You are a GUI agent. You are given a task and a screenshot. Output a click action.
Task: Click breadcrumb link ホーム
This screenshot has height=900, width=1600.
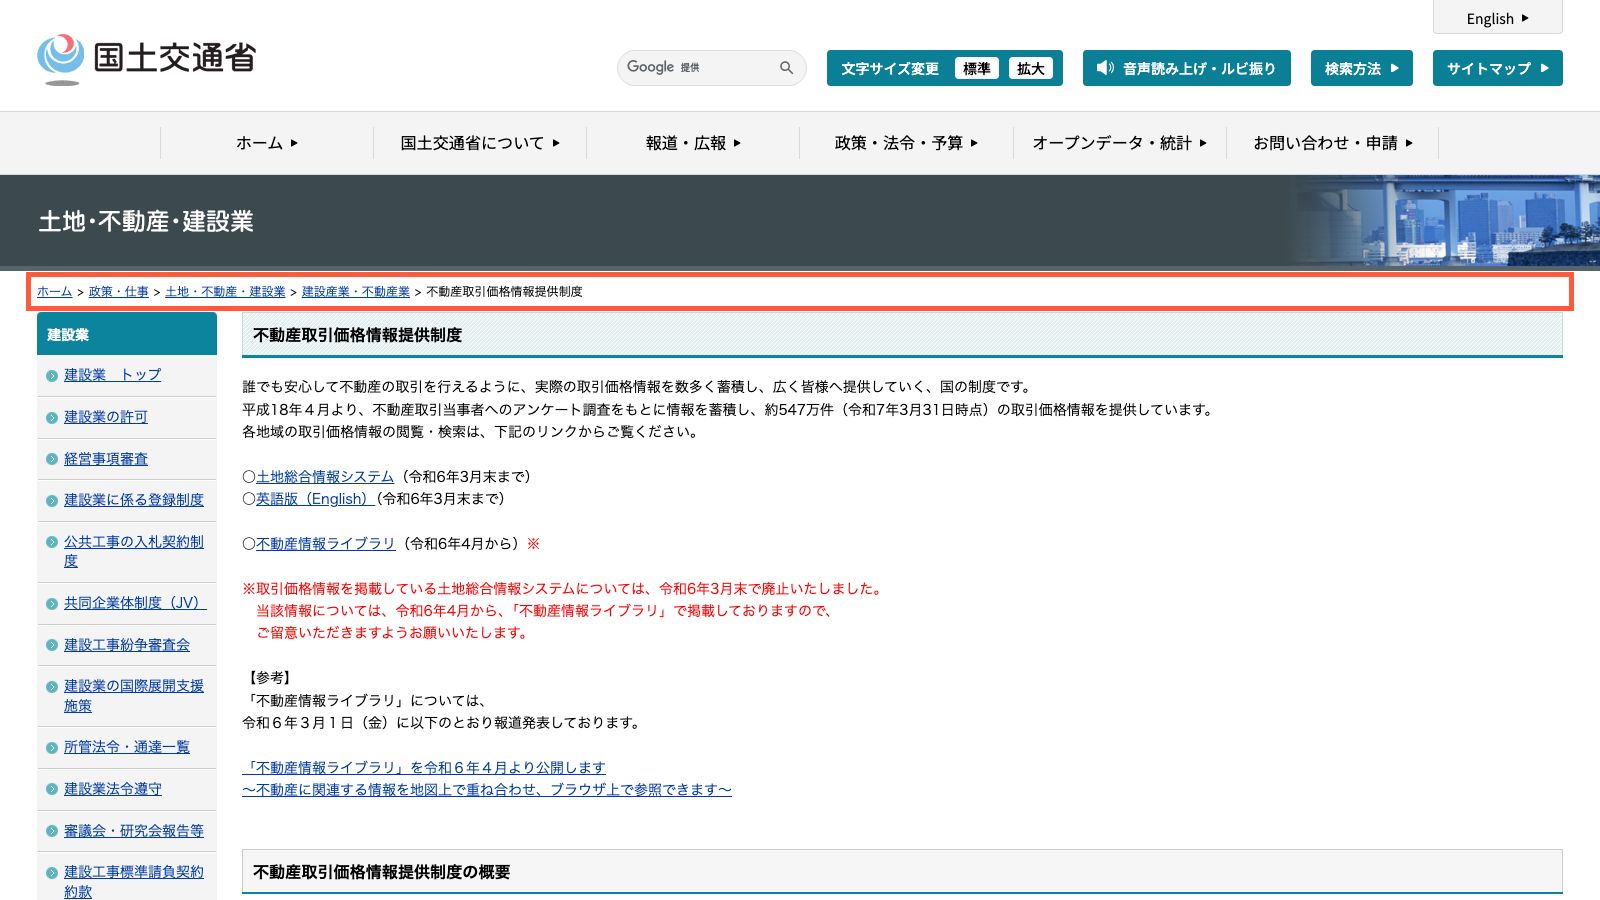point(54,292)
